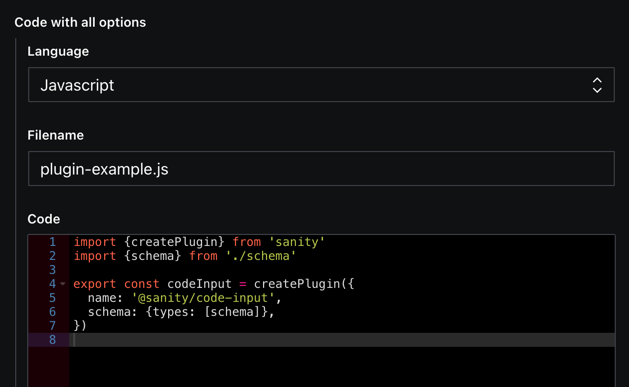Click "{types: [schema]}" on line 6
Image resolution: width=629 pixels, height=387 pixels.
(x=207, y=312)
